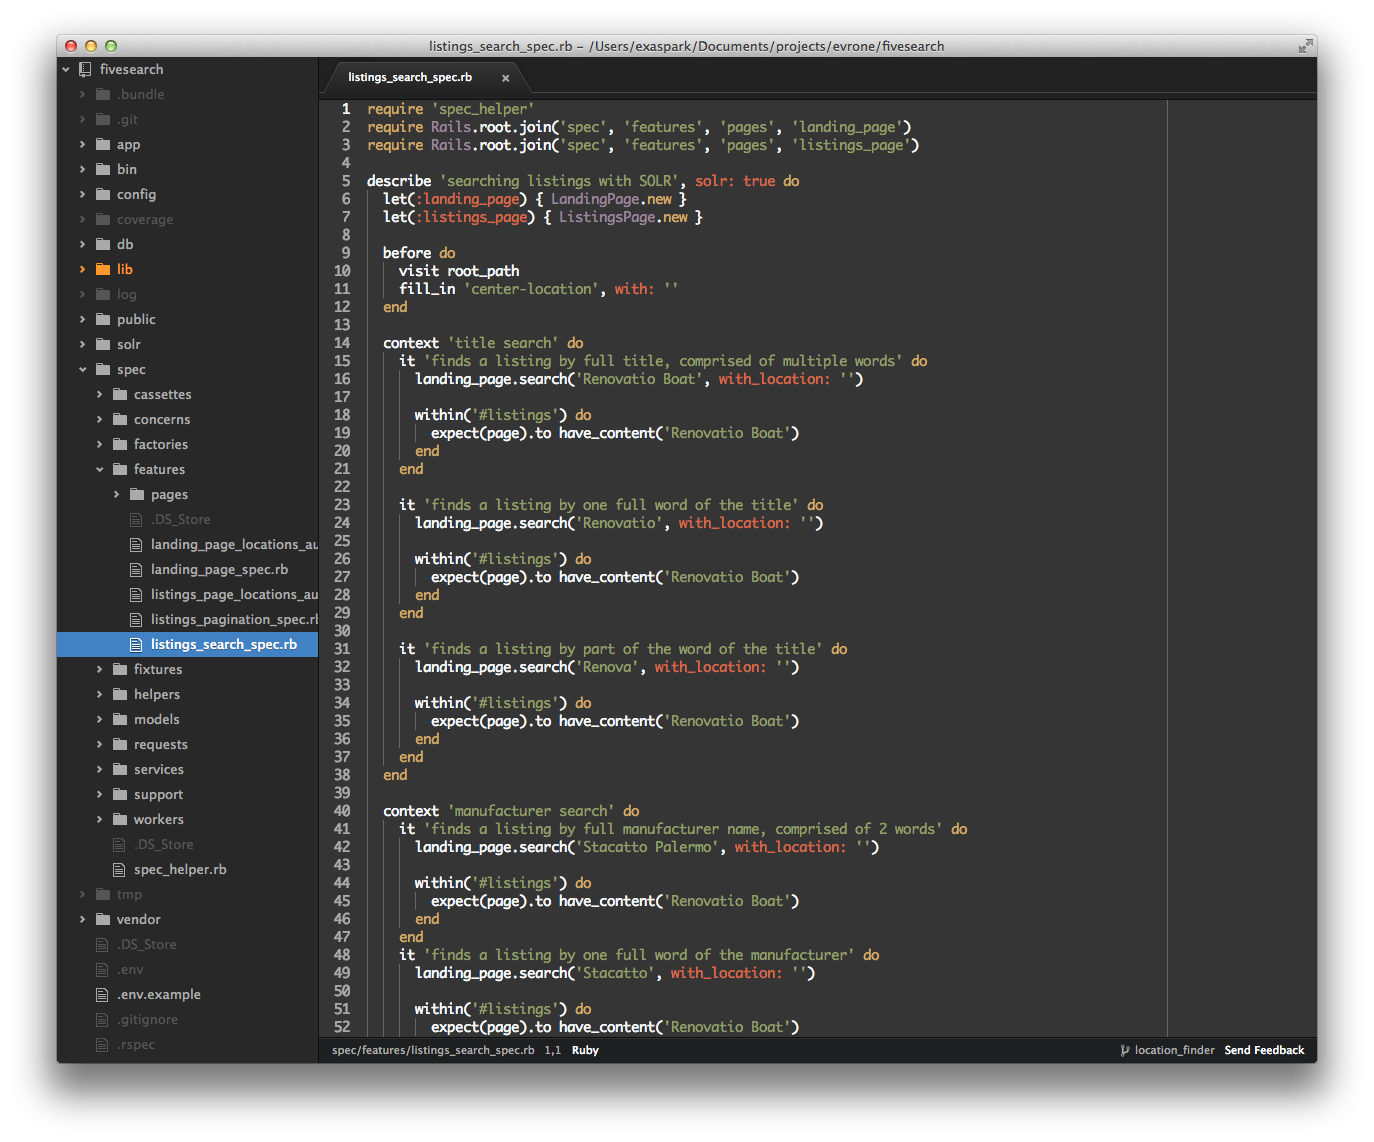Click Send Feedback in status bar
Screen dimensions: 1374x1142
point(1264,1050)
